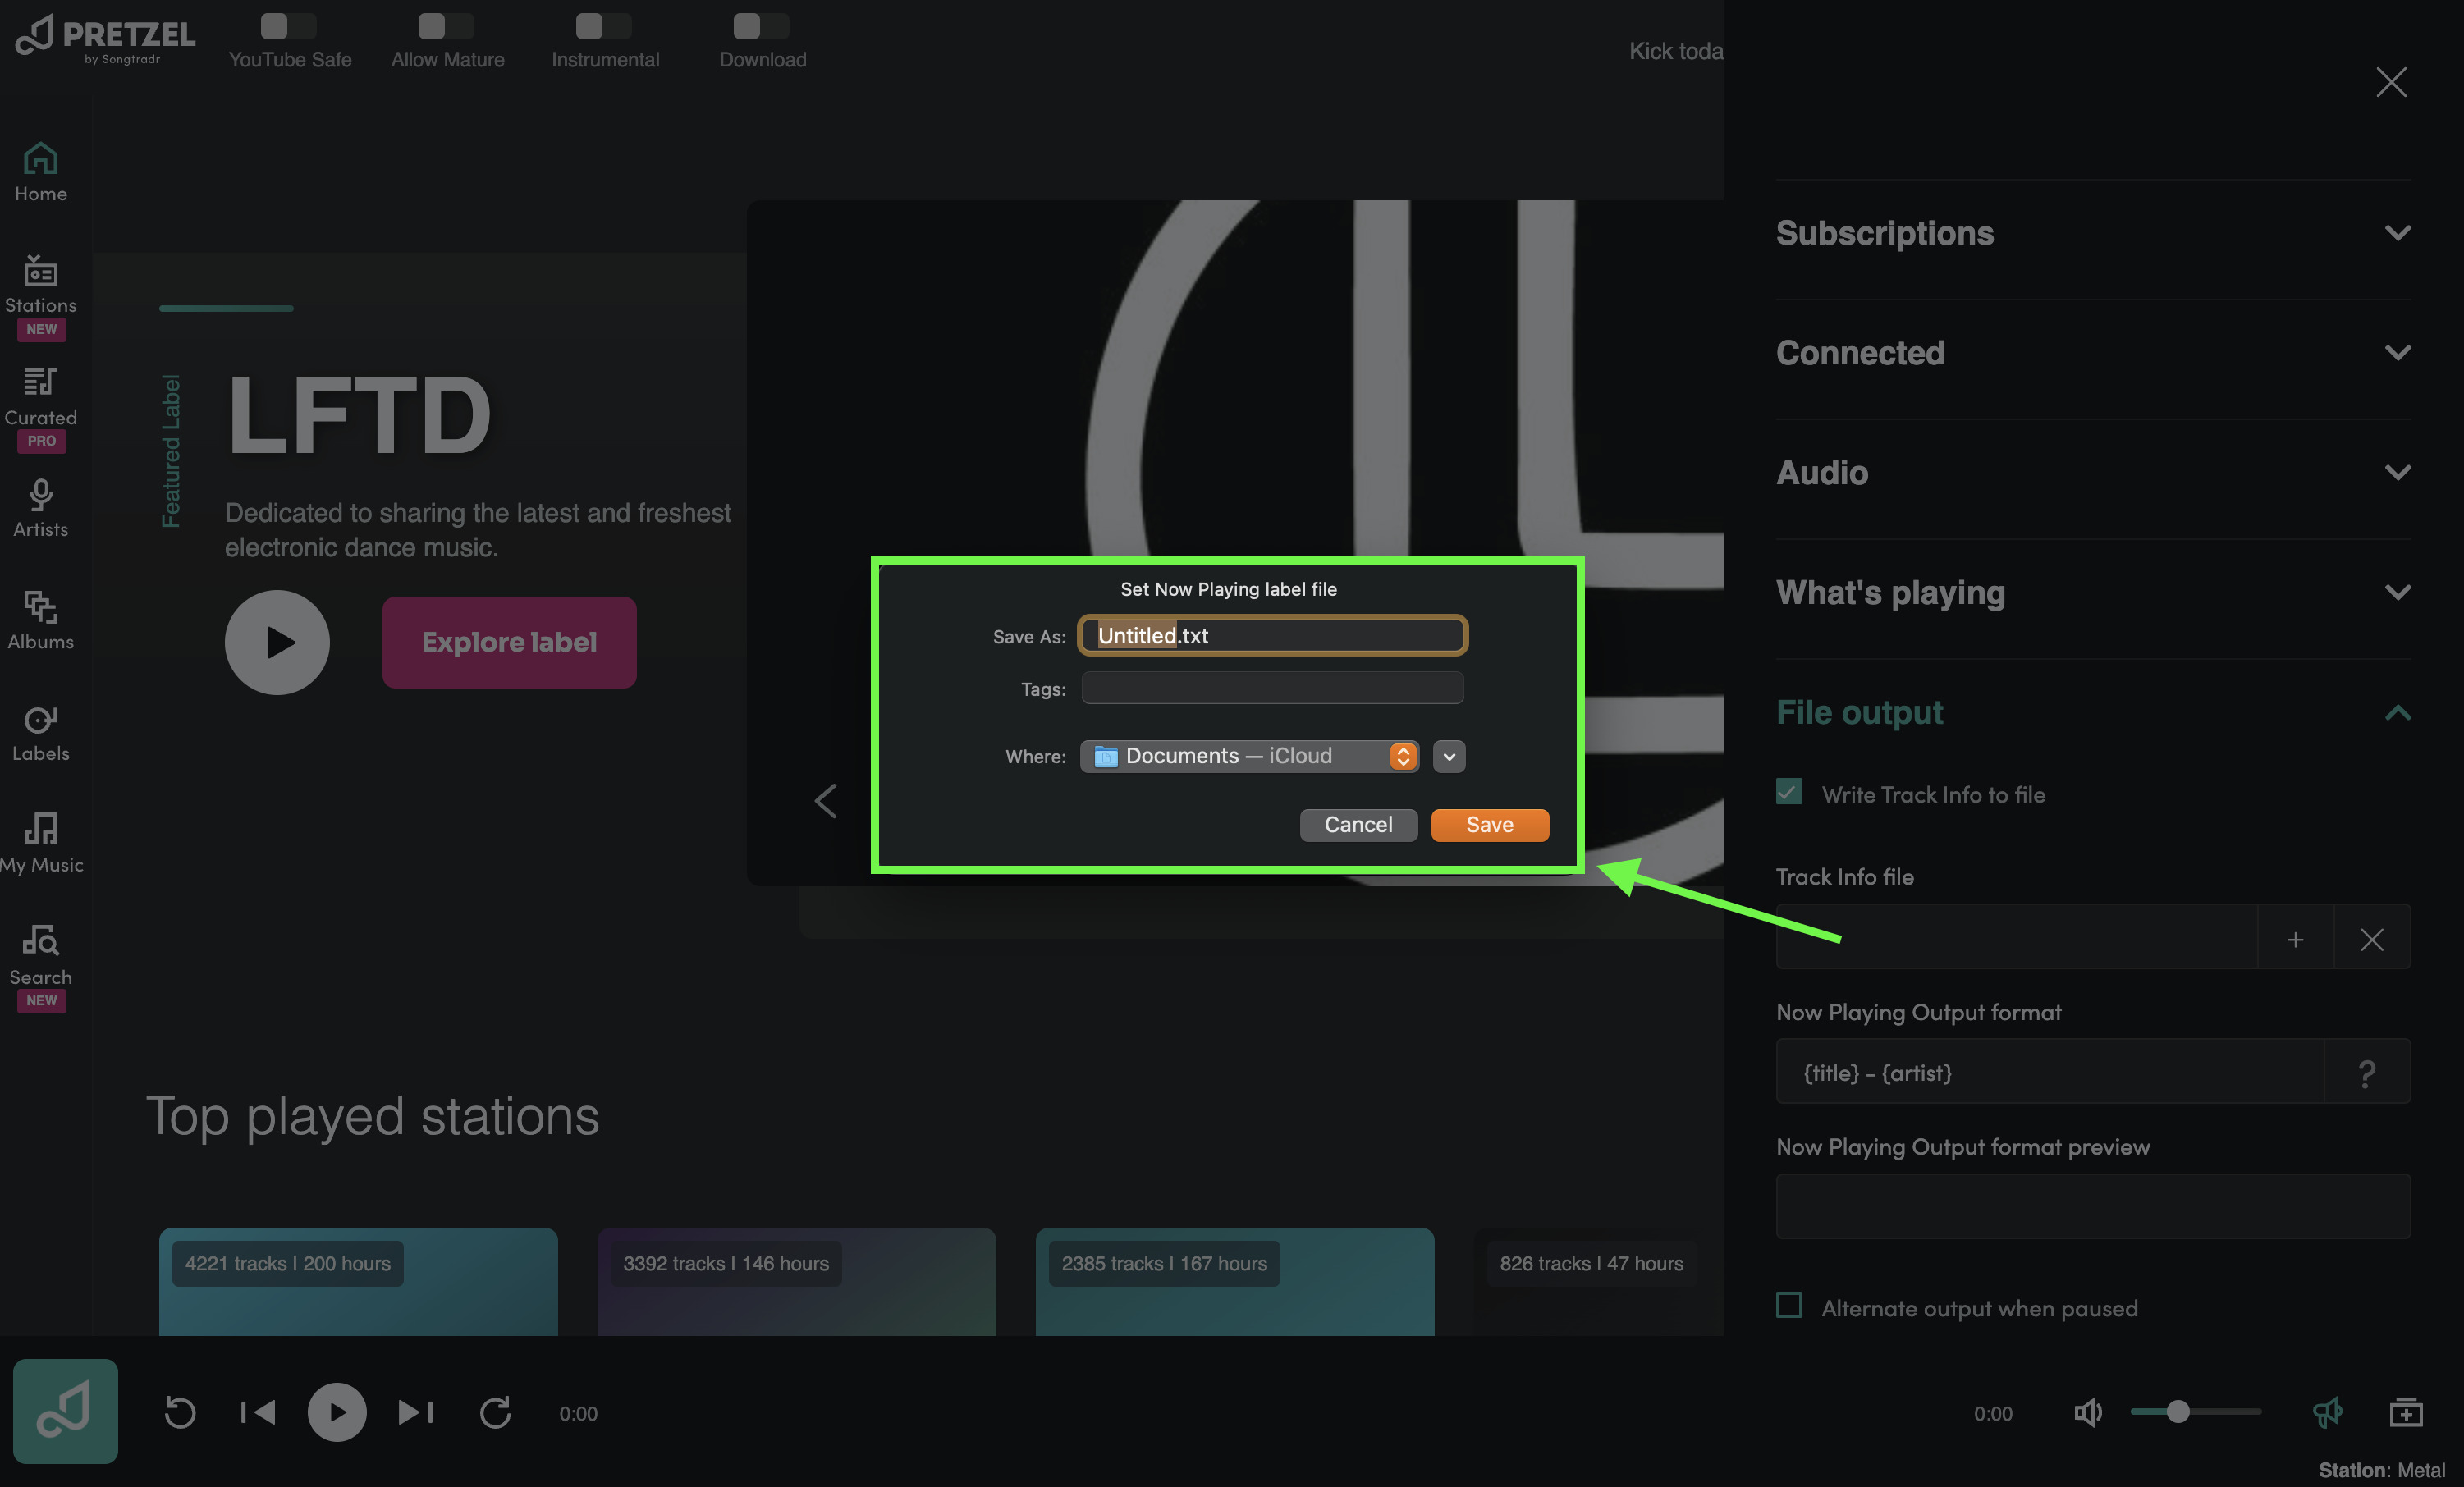This screenshot has height=1487, width=2464.
Task: Click the rewind replay icon in player
Action: pyautogui.click(x=180, y=1412)
